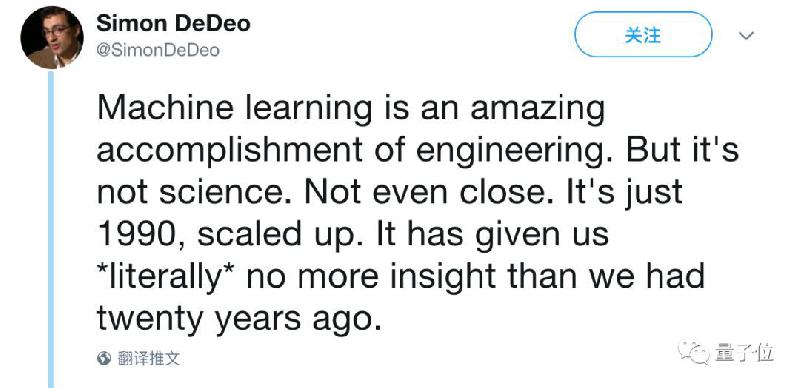Expand the tweet options chevron
The width and height of the screenshot is (800, 388).
click(x=746, y=35)
